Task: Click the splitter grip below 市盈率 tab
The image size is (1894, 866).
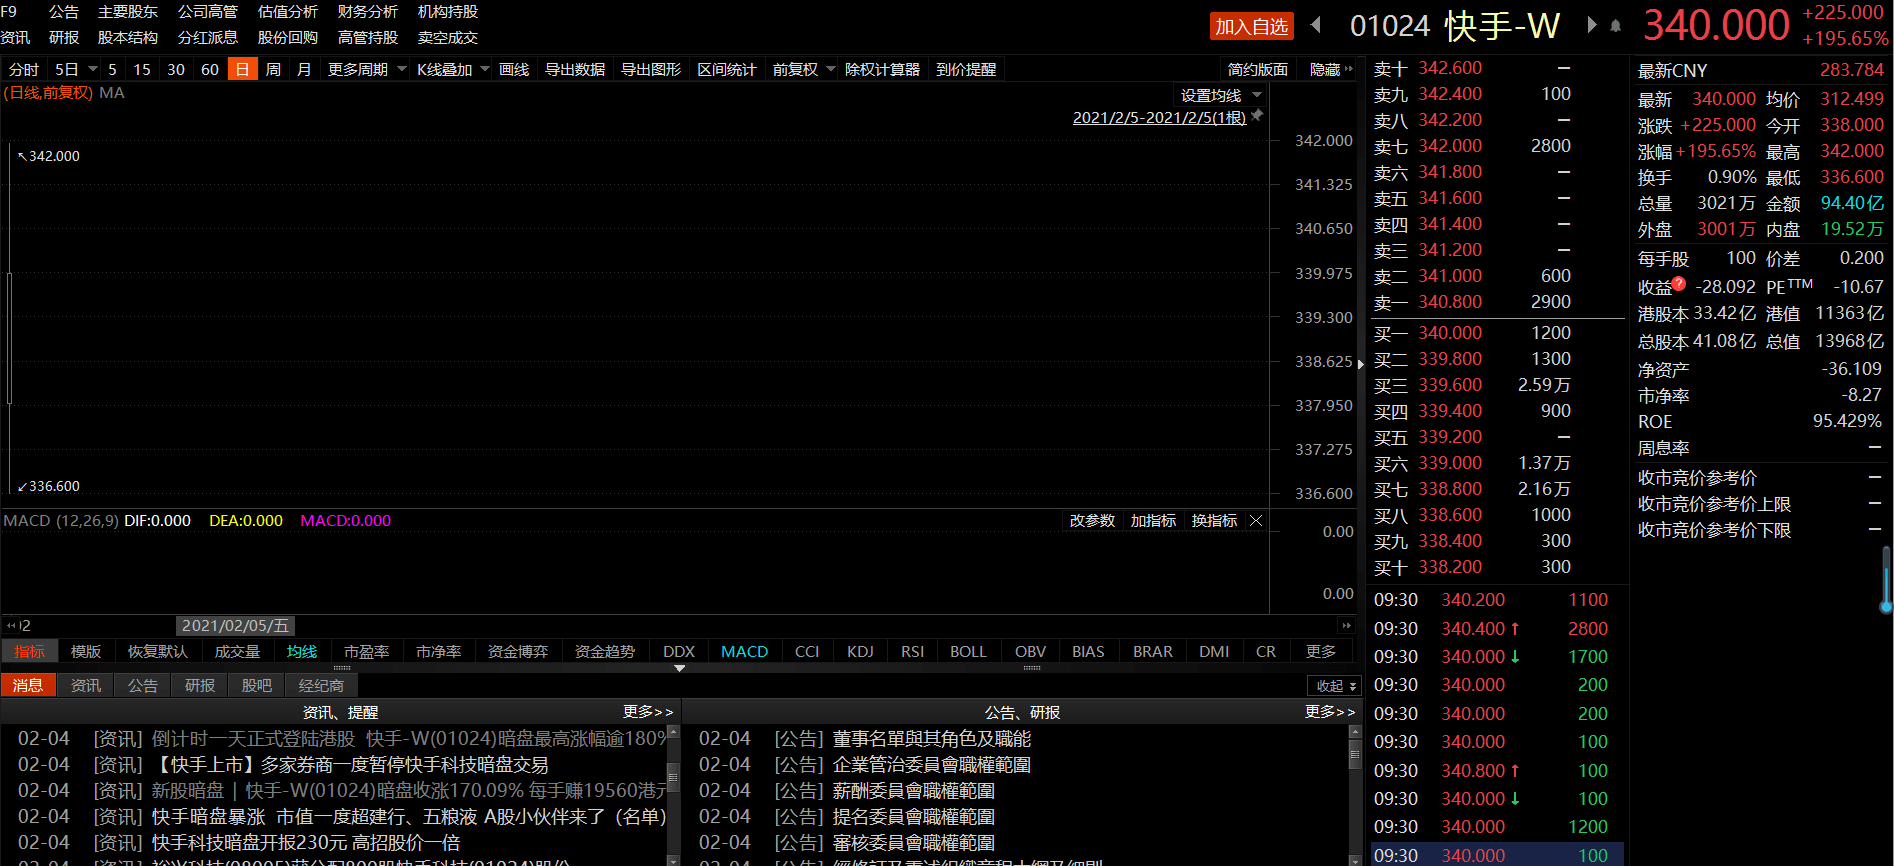Action: pos(342,667)
